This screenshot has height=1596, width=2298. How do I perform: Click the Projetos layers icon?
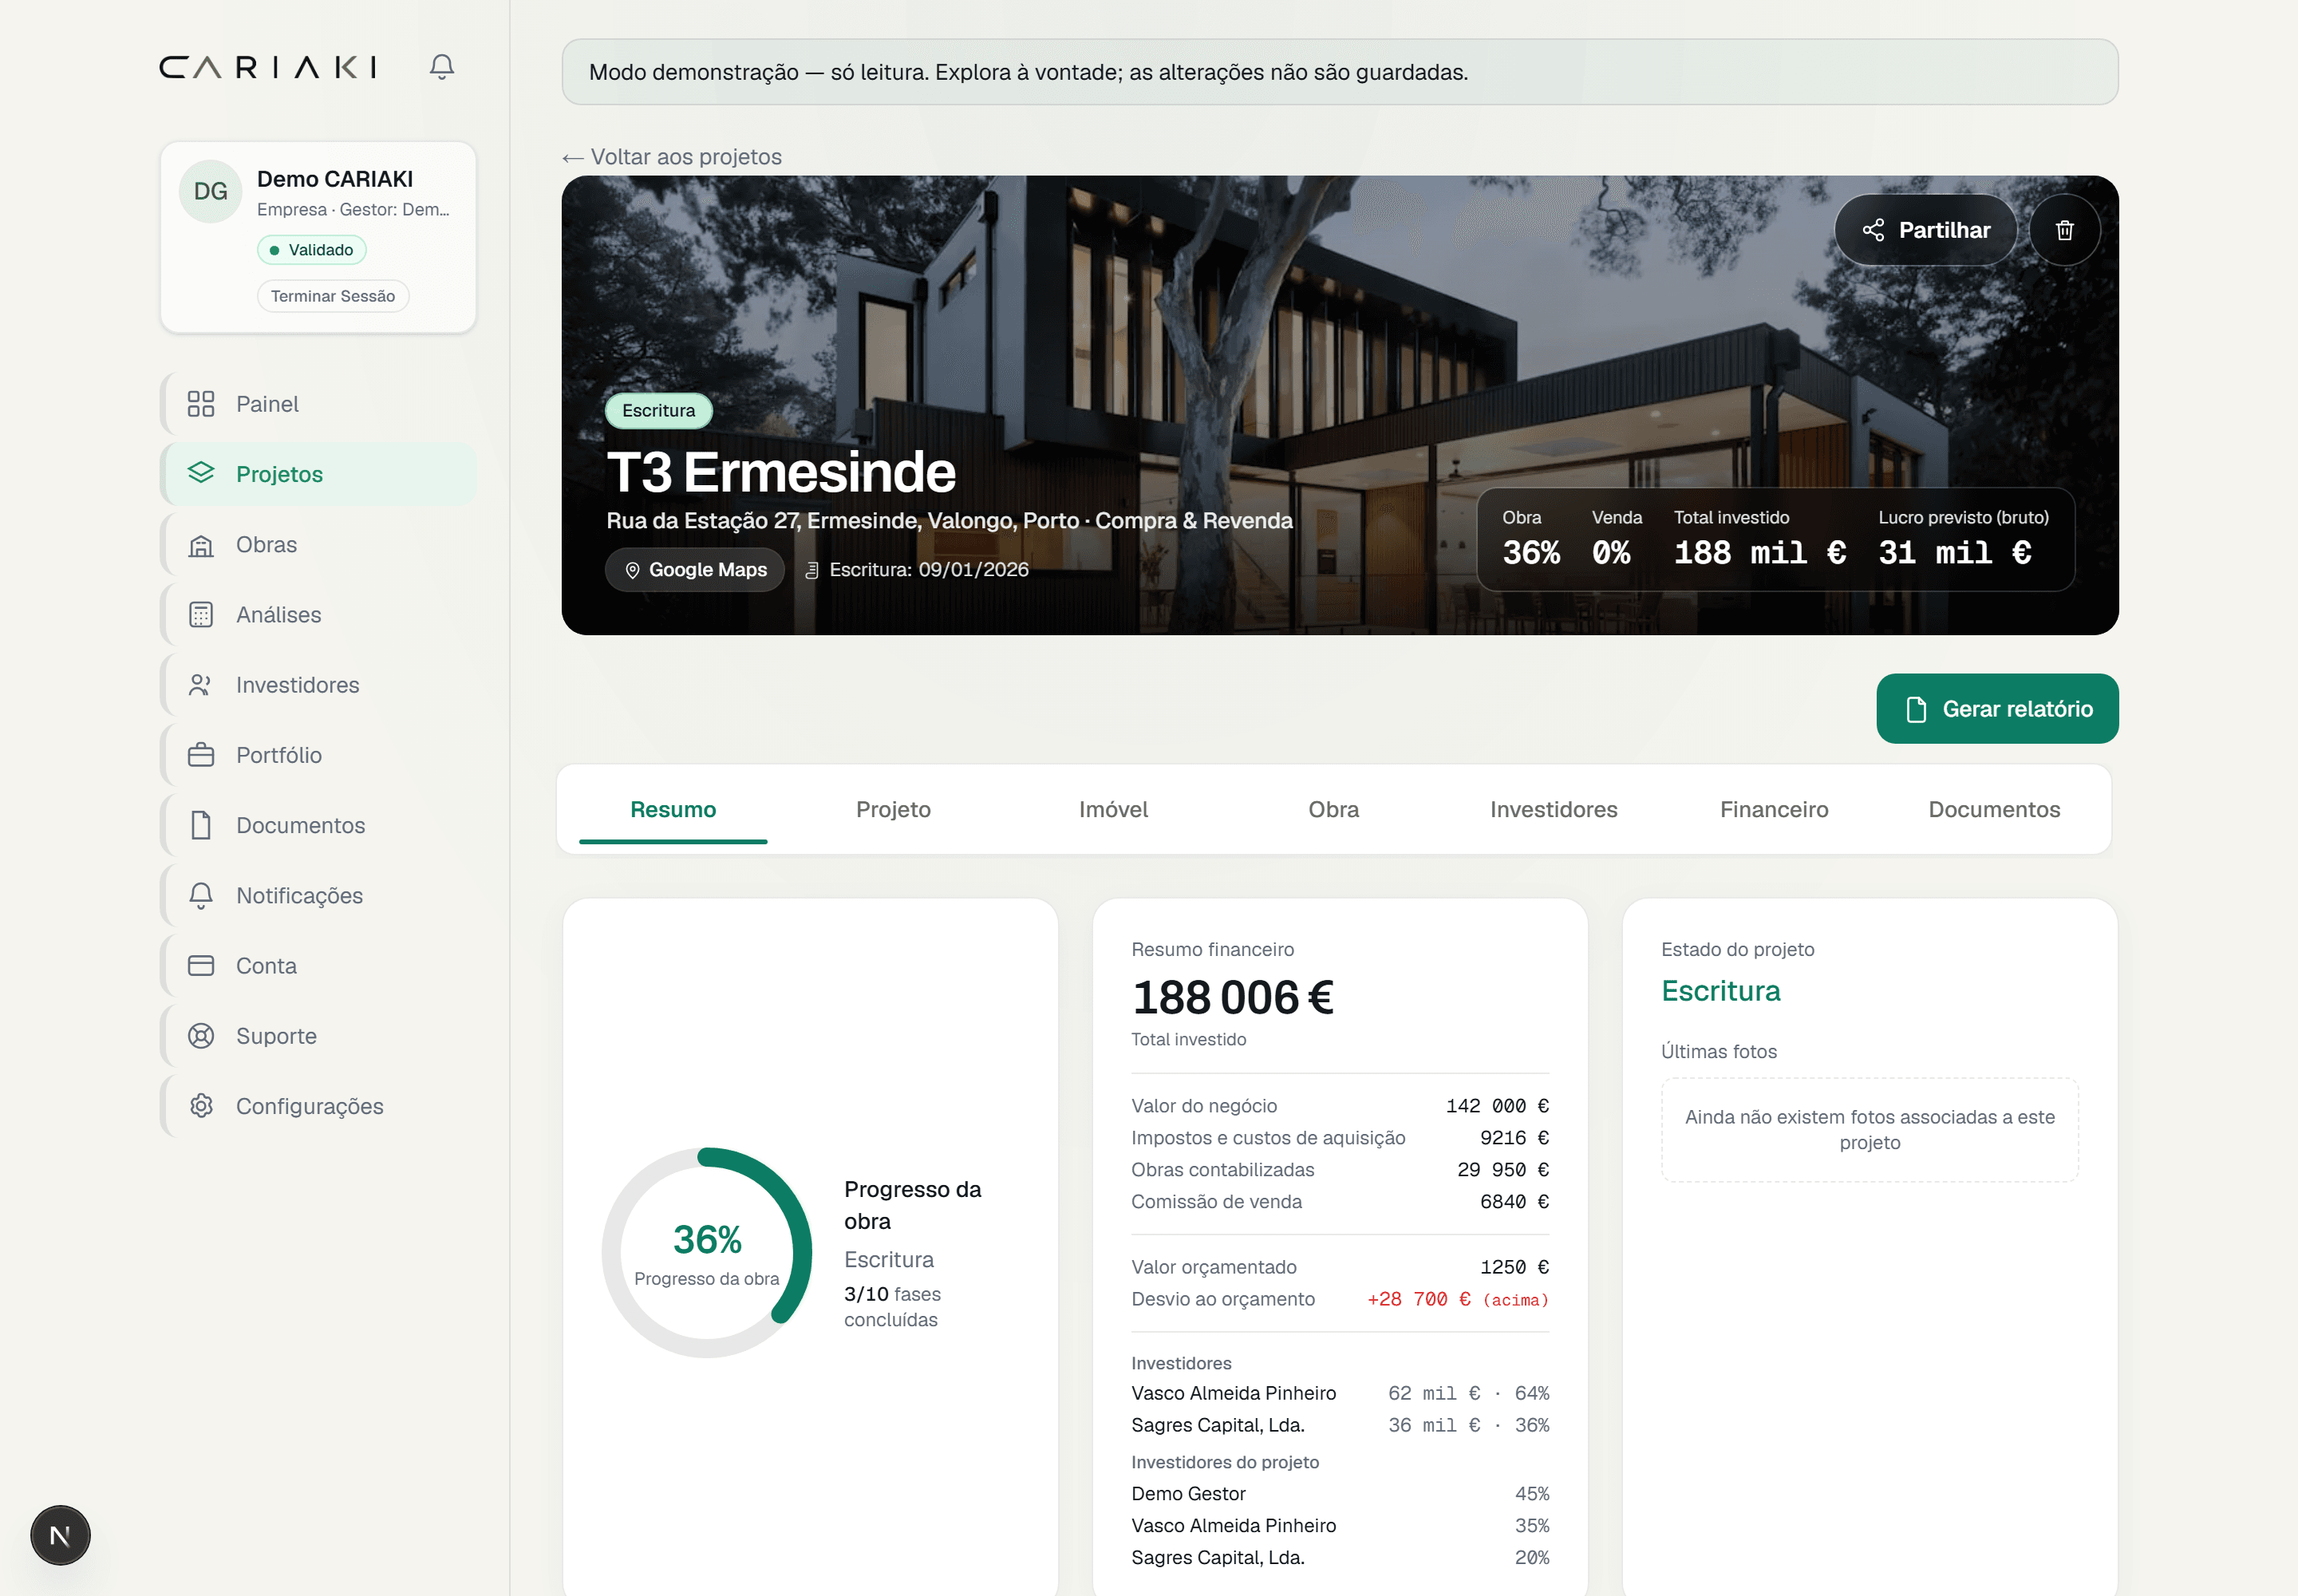click(201, 473)
